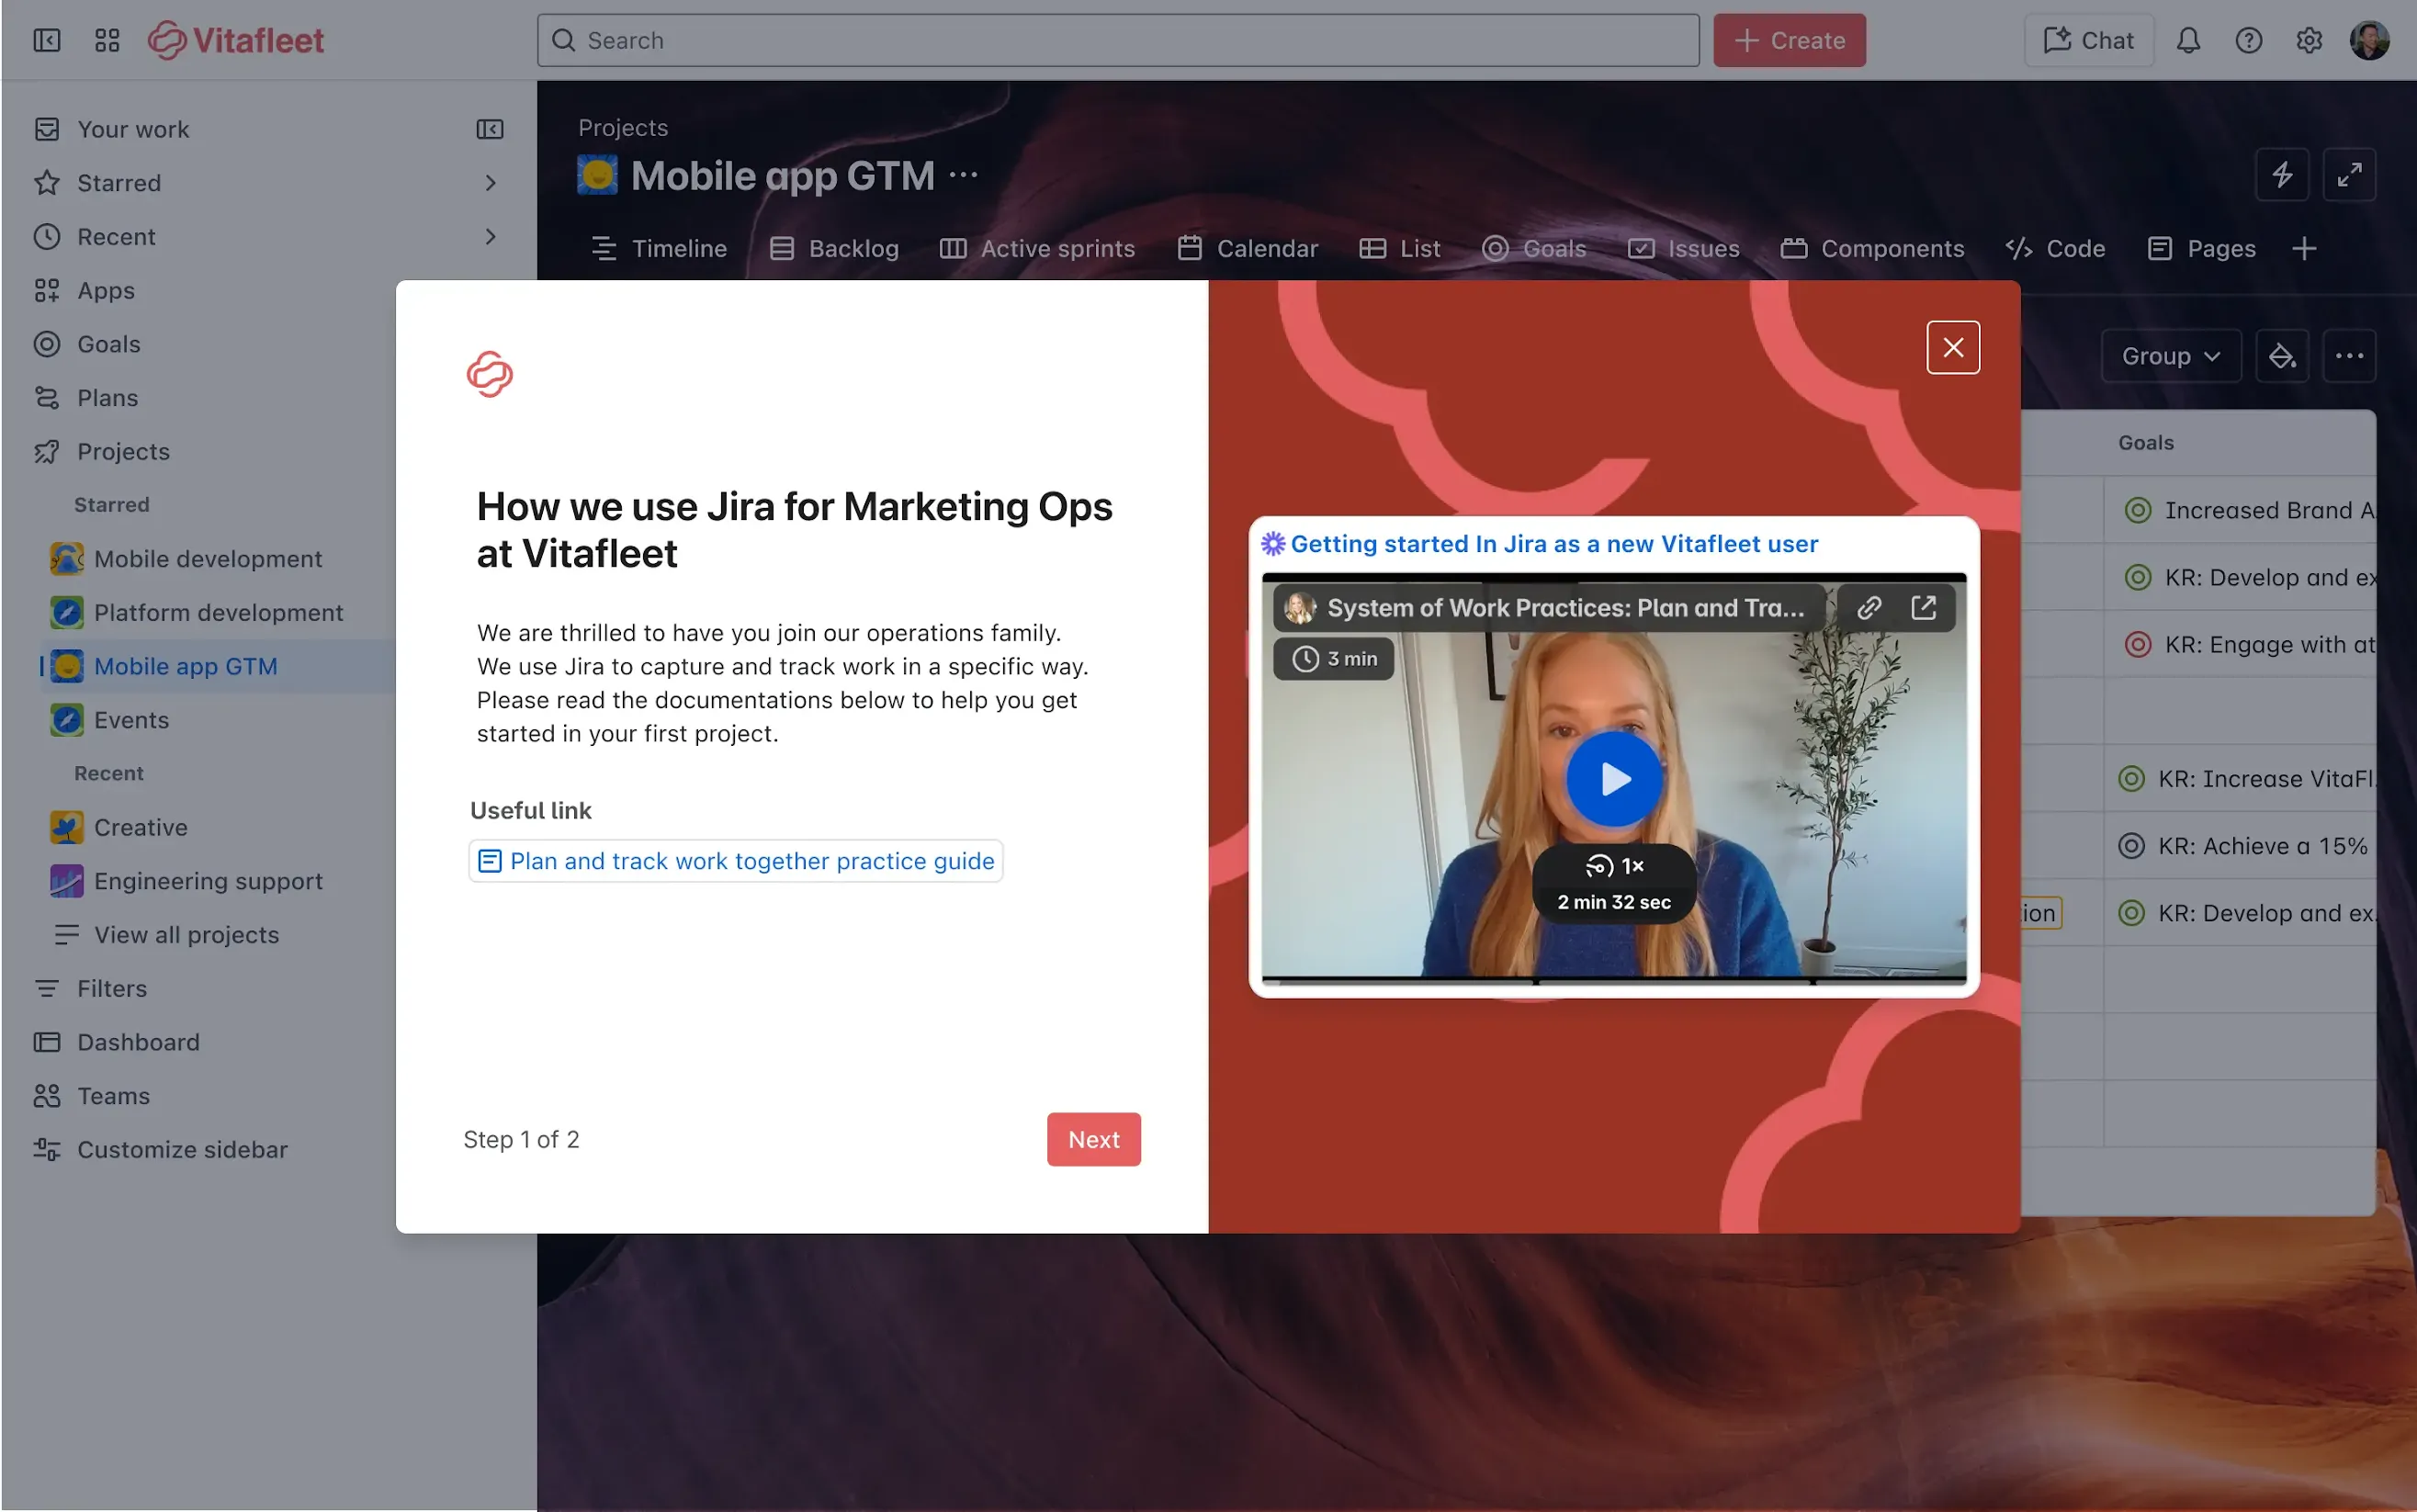Expand the Starred section in sidebar
The image size is (2417, 1512).
coord(490,183)
